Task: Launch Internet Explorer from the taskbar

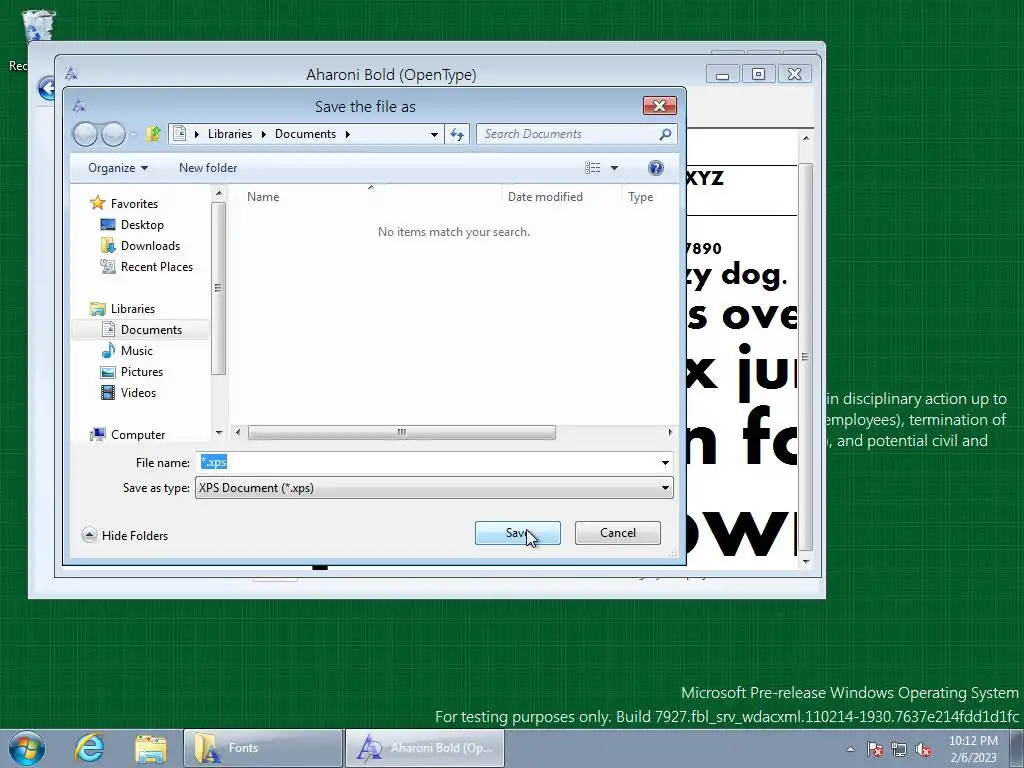Action: coord(89,748)
